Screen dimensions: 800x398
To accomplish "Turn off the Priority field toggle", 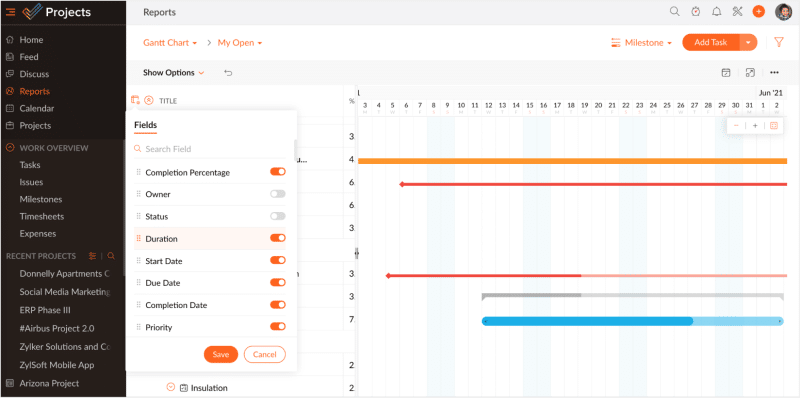I will coord(278,327).
